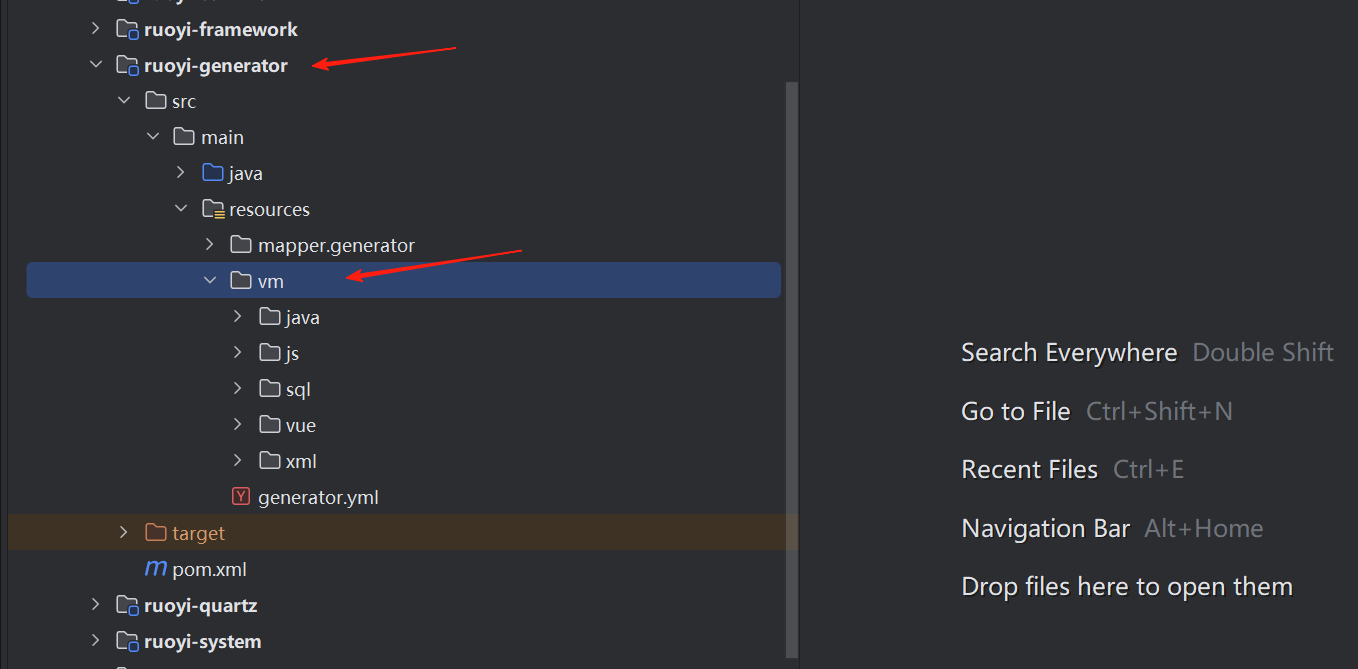
Task: Click the generator.yml YAML file icon
Action: (x=241, y=497)
